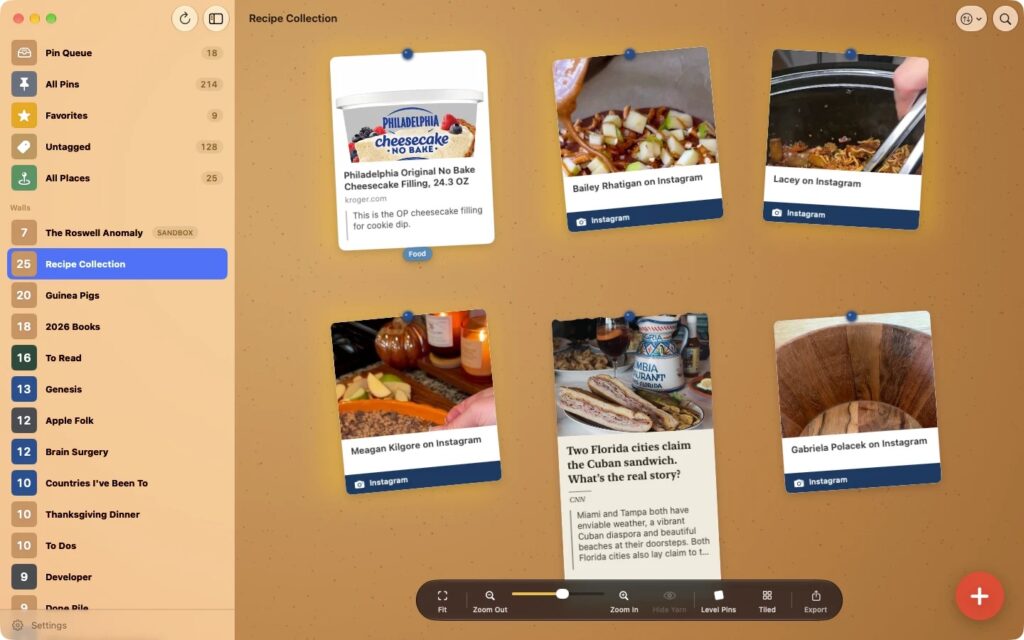This screenshot has width=1024, height=640.
Task: Click the pushpin on the Gabriela card
Action: [852, 316]
